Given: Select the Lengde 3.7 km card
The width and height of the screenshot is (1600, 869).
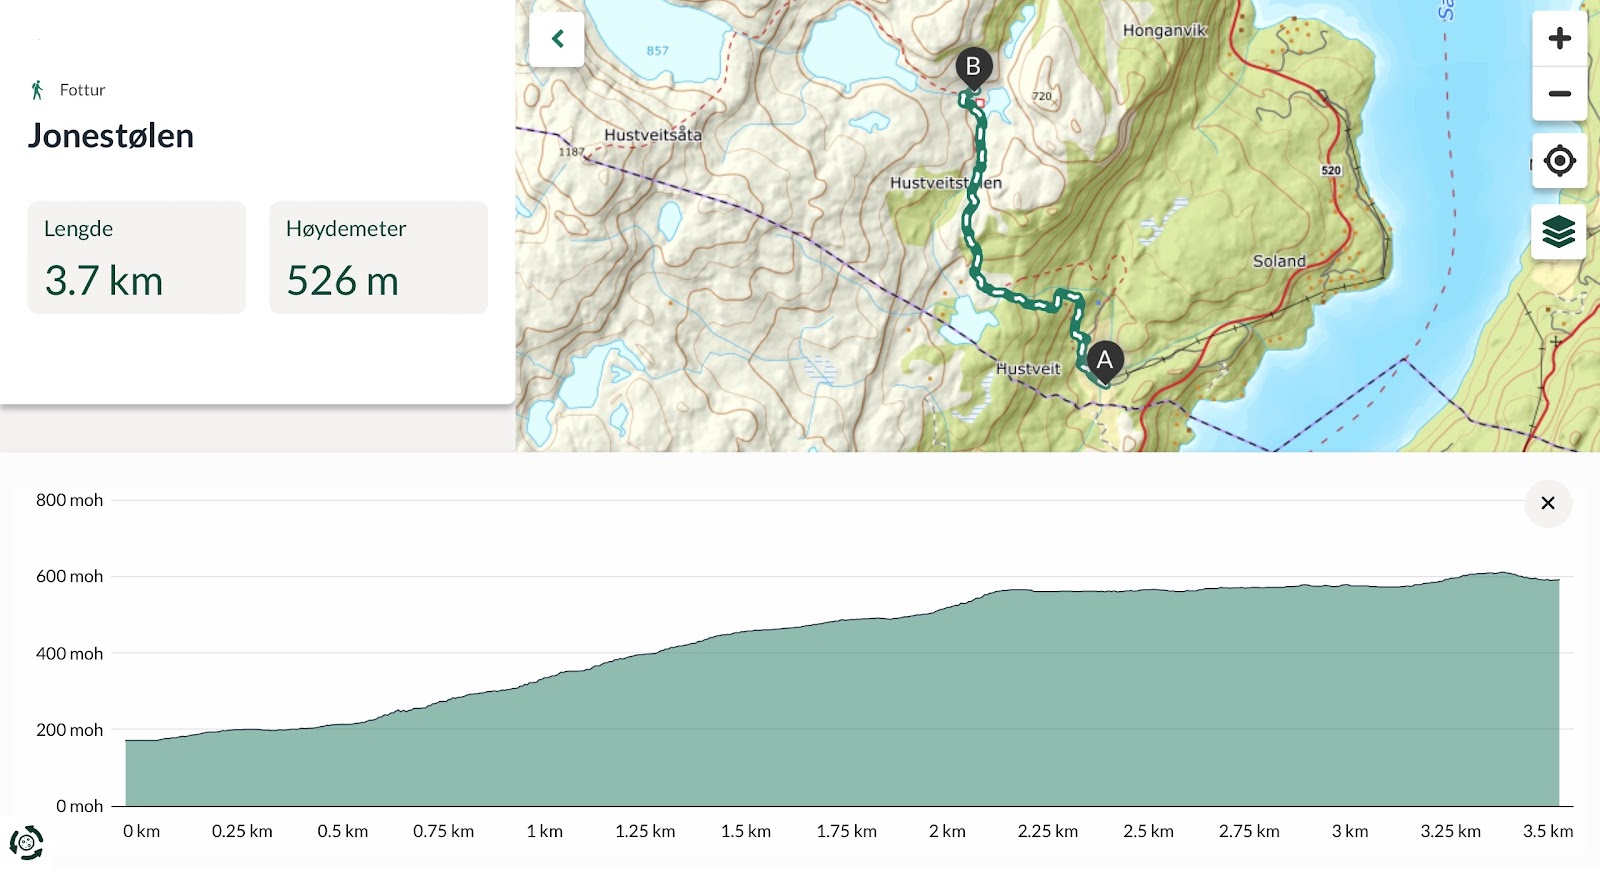Looking at the screenshot, I should (x=137, y=258).
